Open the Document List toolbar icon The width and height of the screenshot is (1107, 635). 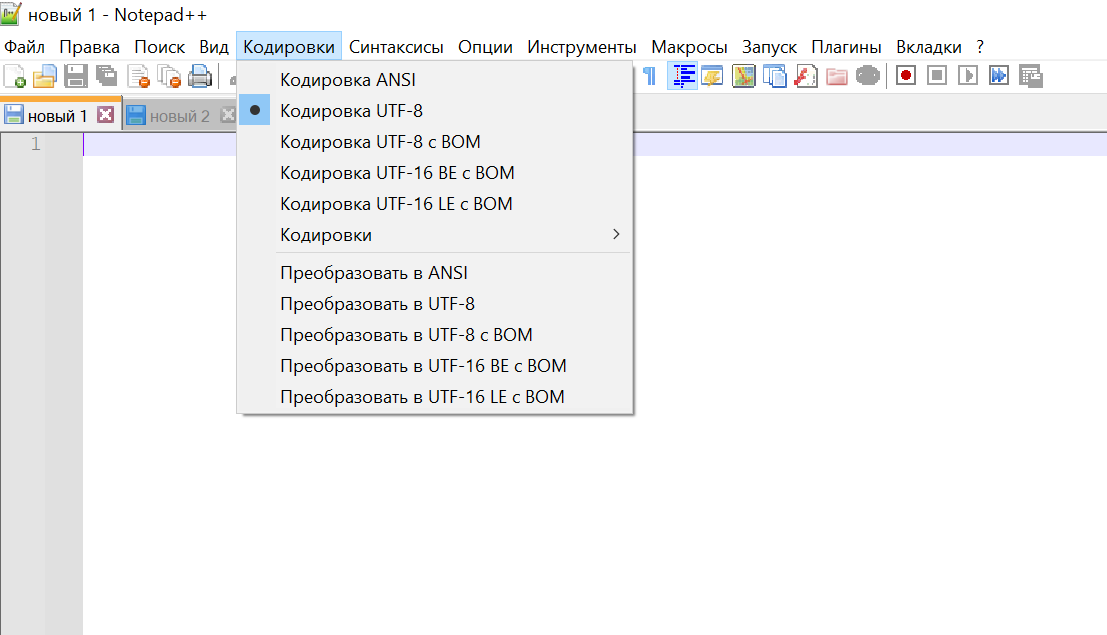tap(774, 76)
